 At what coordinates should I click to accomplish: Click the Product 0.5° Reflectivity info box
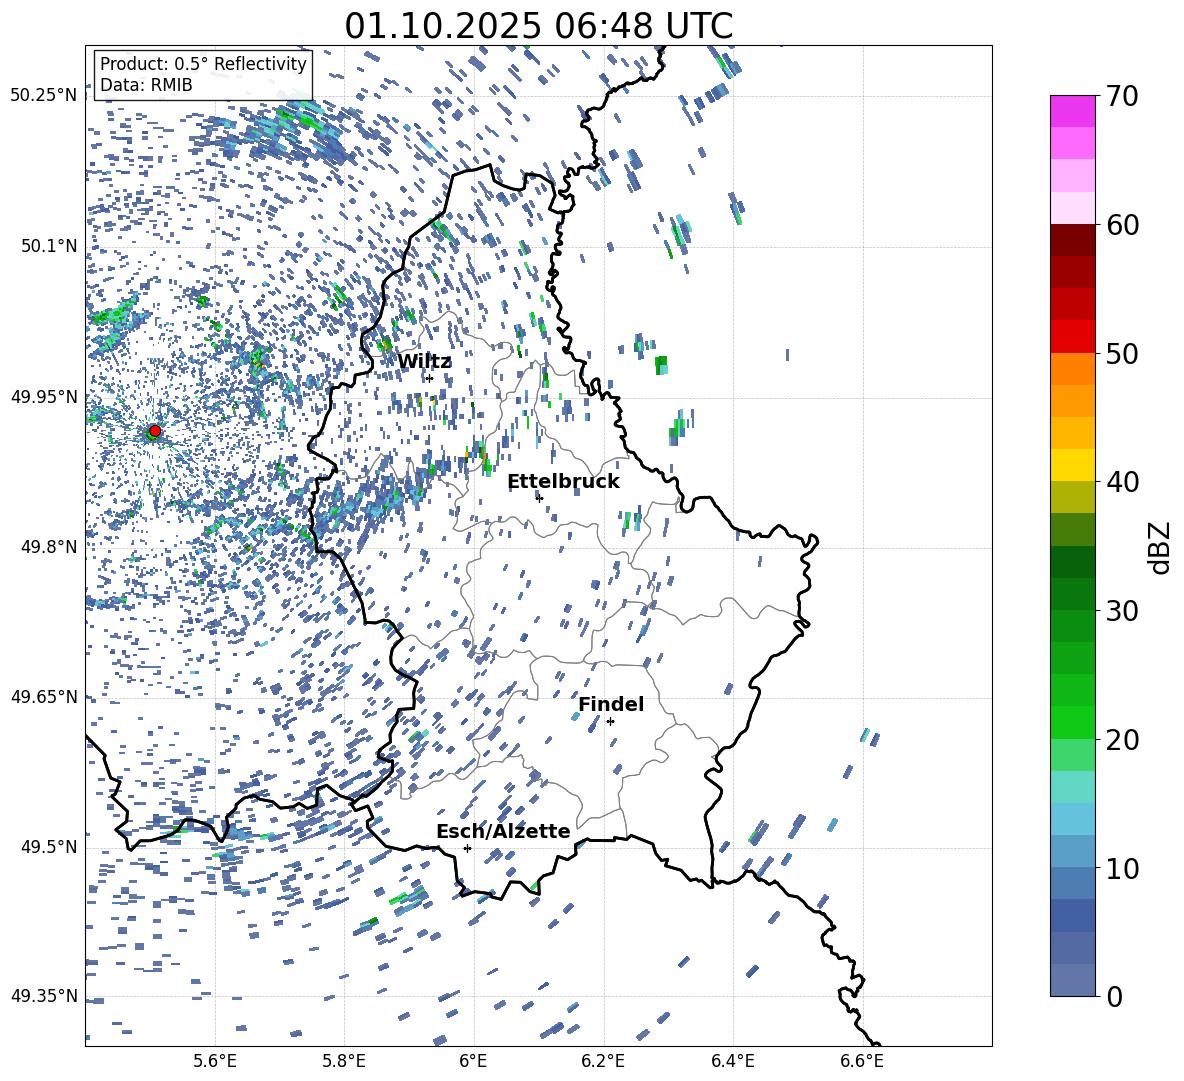203,75
